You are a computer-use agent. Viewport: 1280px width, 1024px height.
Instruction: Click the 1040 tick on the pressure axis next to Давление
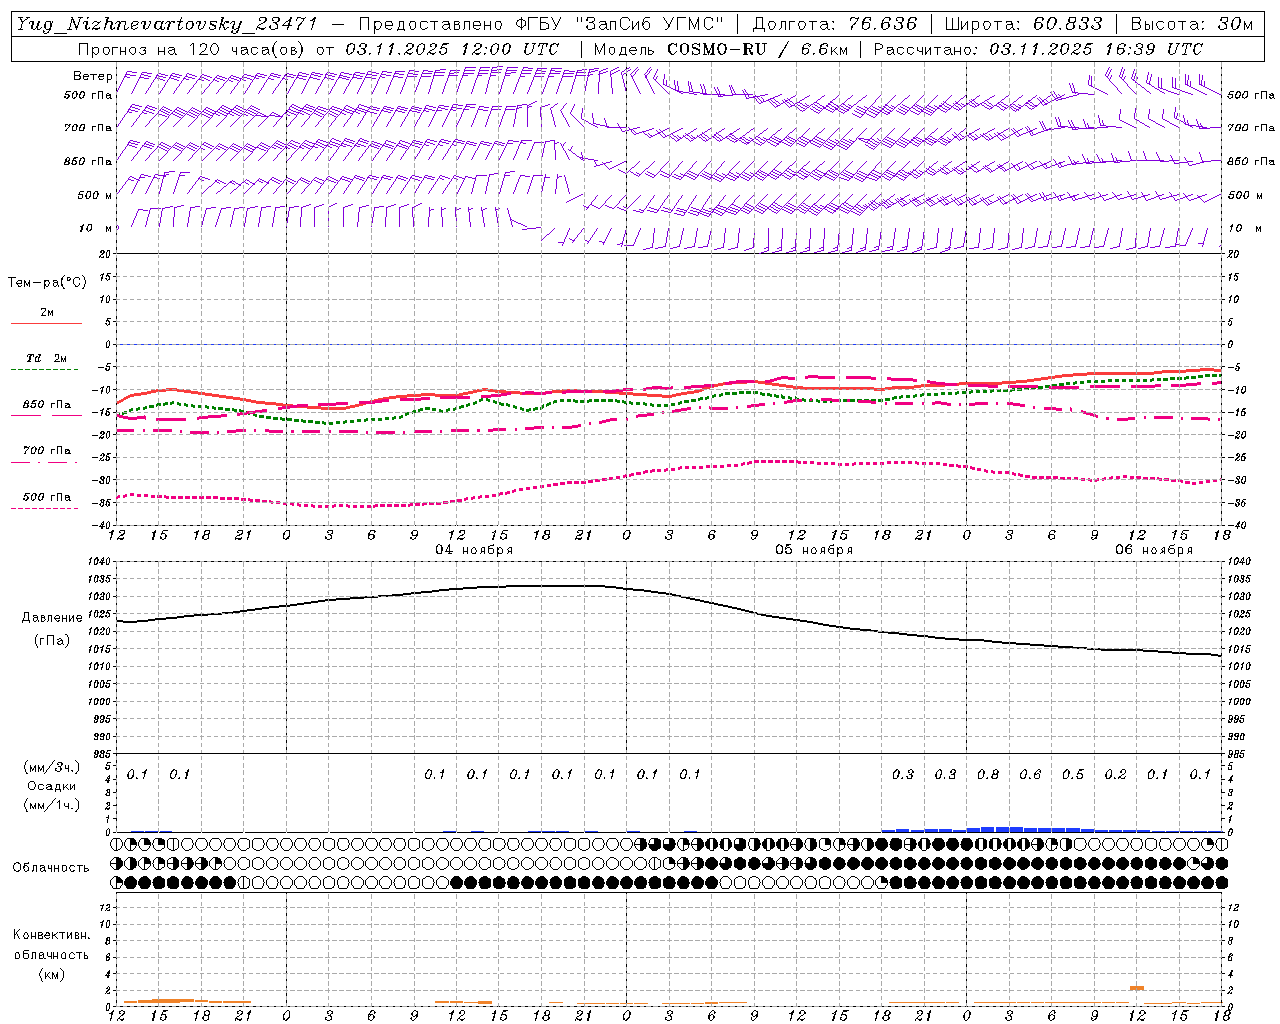[x=98, y=562]
